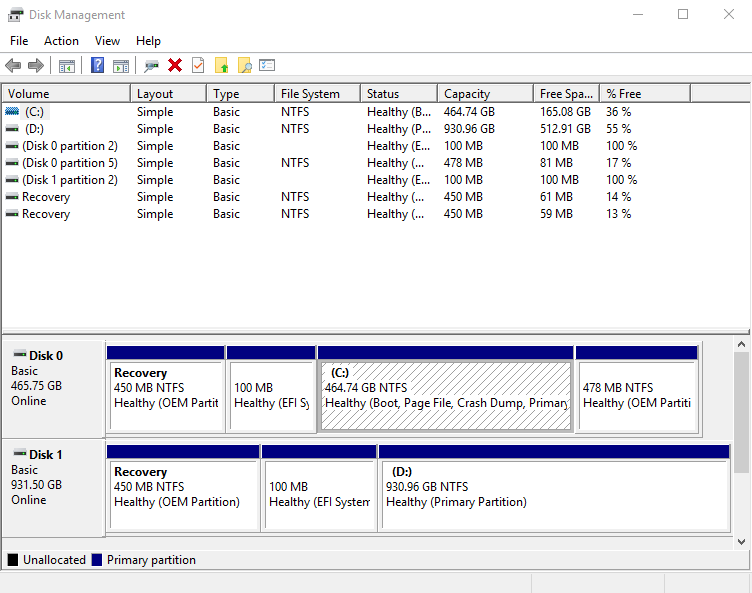752x593 pixels.
Task: Click the drive icon of the 61 MB free Recovery row
Action: [12, 197]
